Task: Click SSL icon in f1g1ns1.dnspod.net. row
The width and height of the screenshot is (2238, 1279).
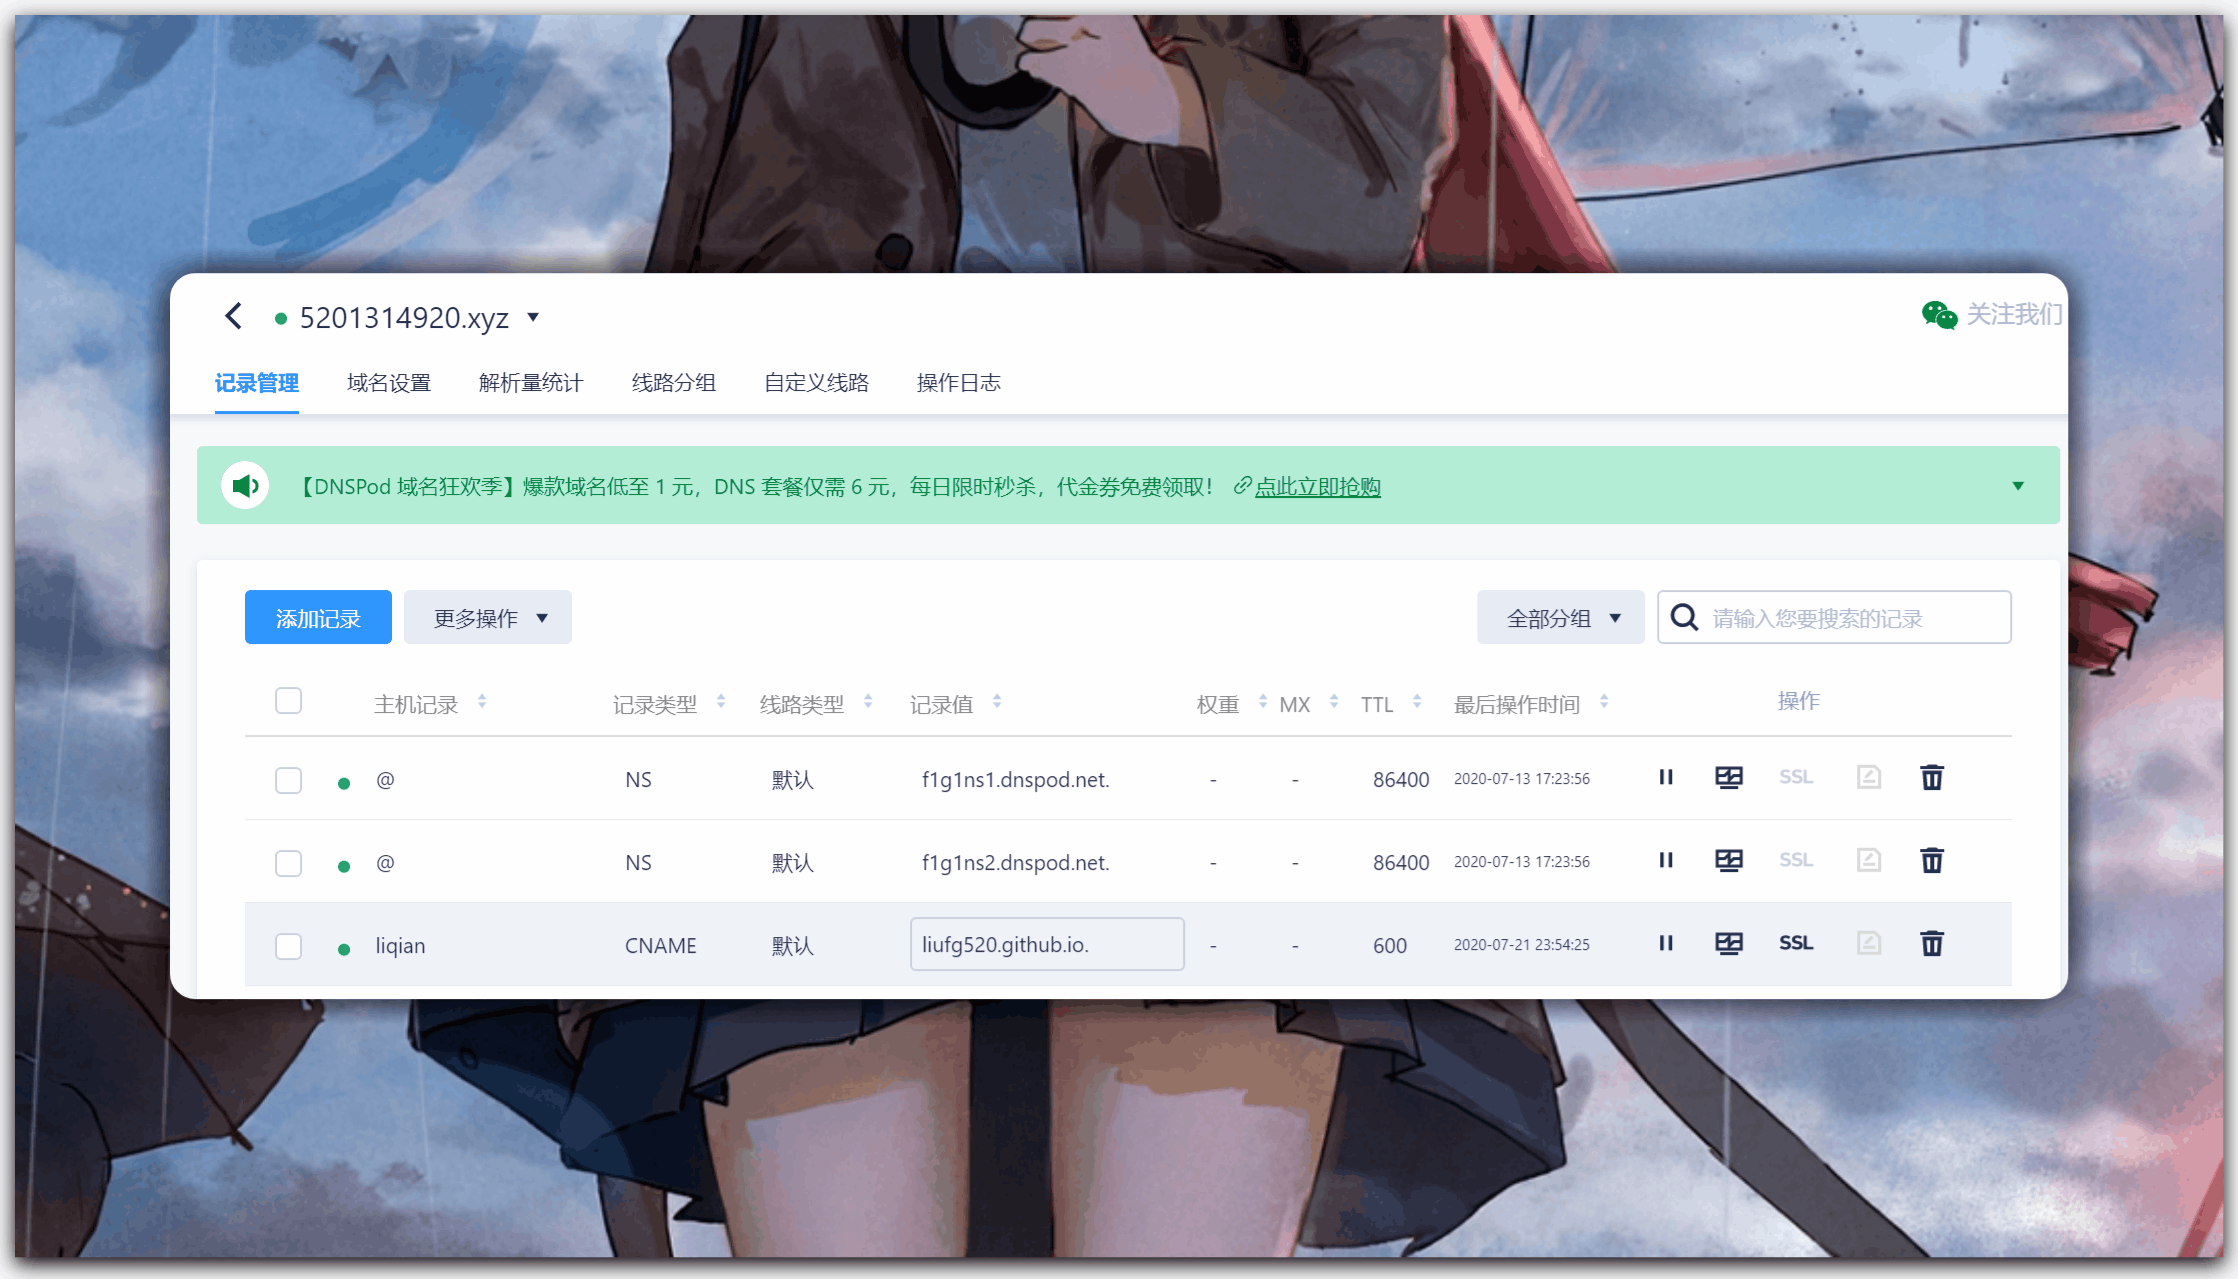Action: tap(1796, 777)
